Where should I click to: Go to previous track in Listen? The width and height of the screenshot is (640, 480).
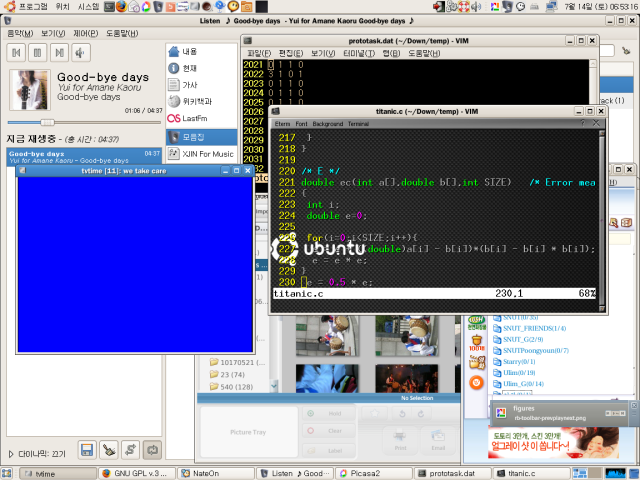coord(16,53)
